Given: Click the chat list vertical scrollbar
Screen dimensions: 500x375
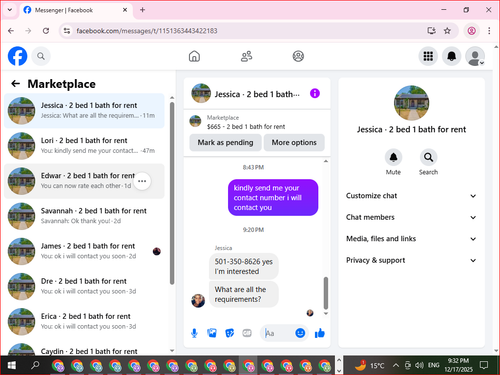Looking at the screenshot, I should (x=172, y=193).
